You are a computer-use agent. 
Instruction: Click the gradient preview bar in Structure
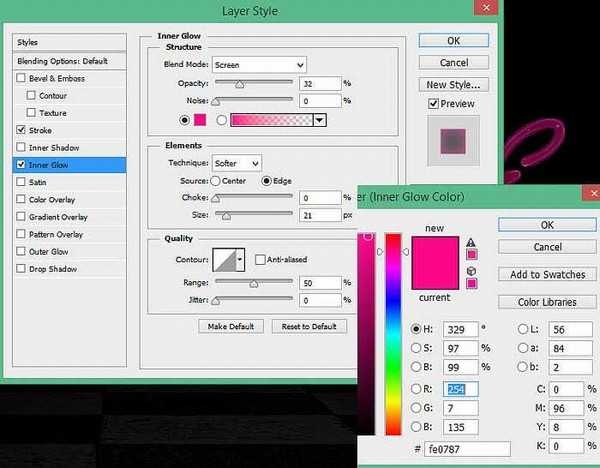click(x=272, y=120)
